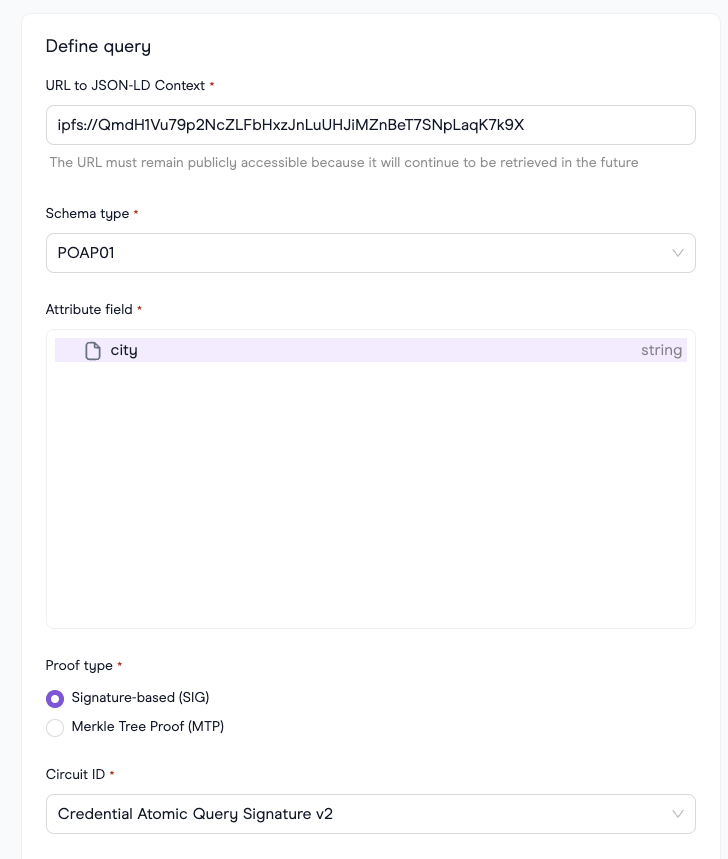Click the URL publicly accessible helper text
Screen dimensions: 728x859
tap(344, 163)
